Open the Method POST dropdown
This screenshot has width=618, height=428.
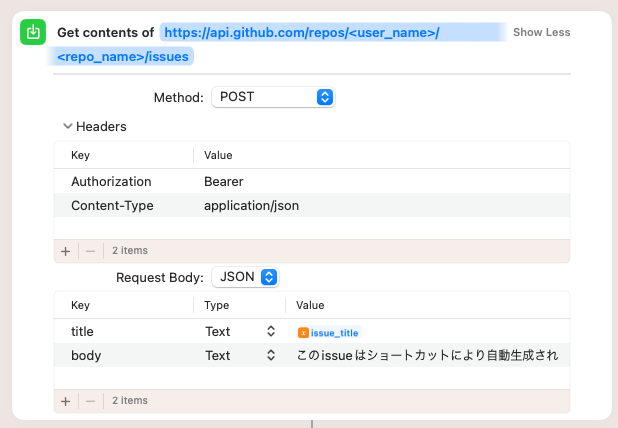pyautogui.click(x=273, y=97)
